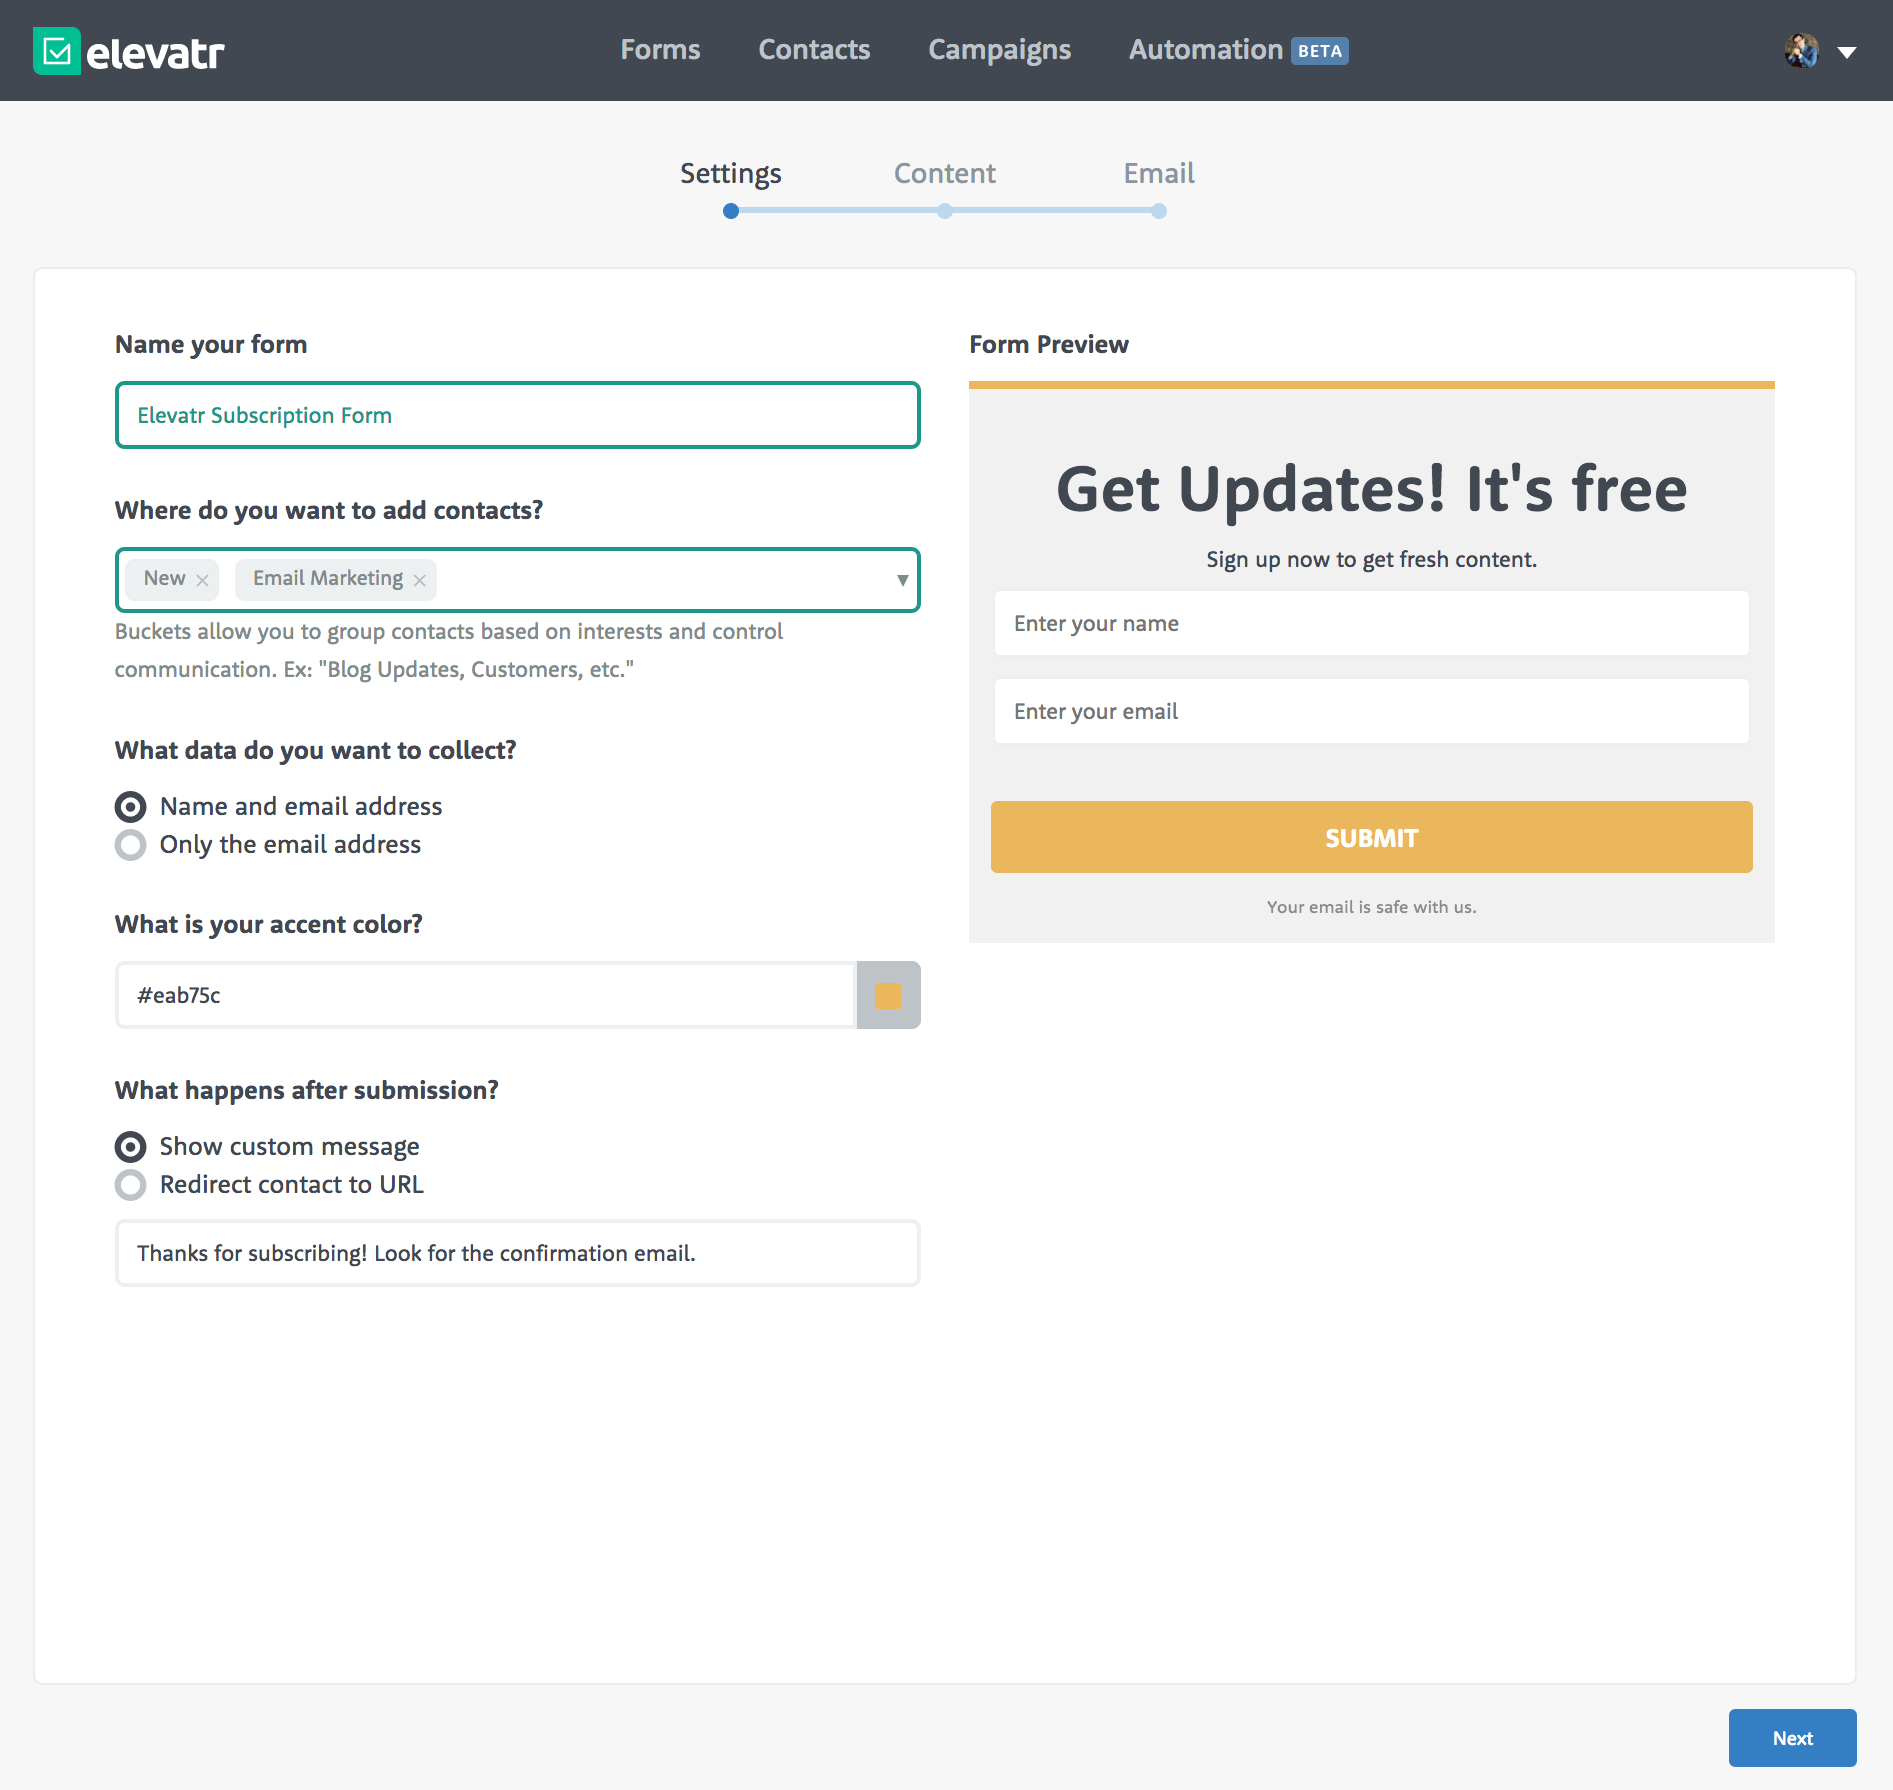This screenshot has height=1790, width=1893.
Task: Select "Show custom message" option
Action: (x=131, y=1146)
